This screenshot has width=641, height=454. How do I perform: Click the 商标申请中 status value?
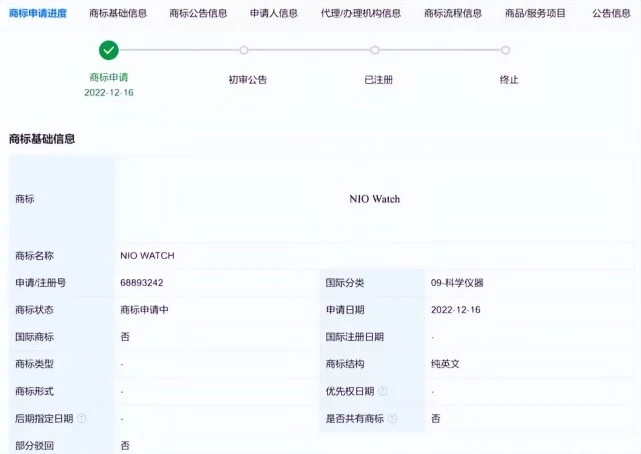tap(144, 310)
